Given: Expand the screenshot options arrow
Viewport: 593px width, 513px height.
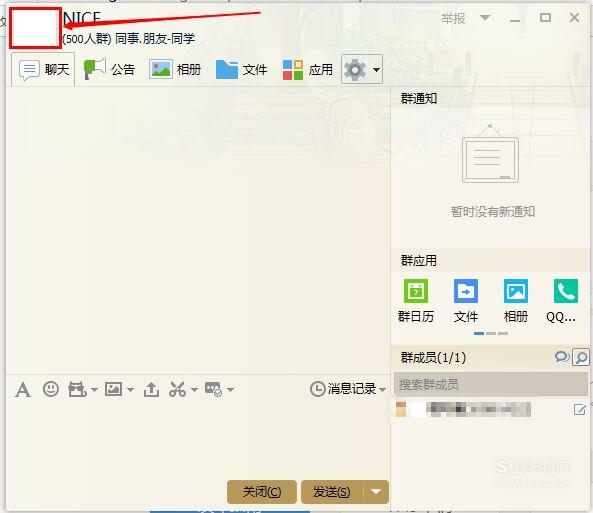Looking at the screenshot, I should [194, 389].
